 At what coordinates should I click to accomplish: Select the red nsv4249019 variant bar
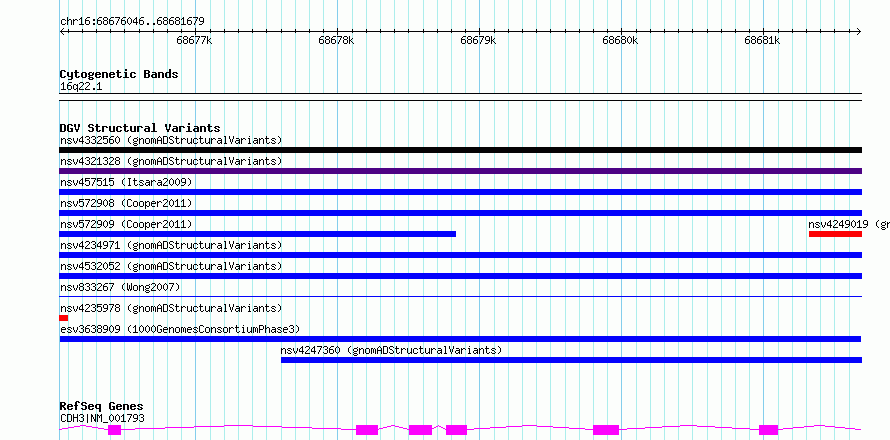[x=836, y=234]
